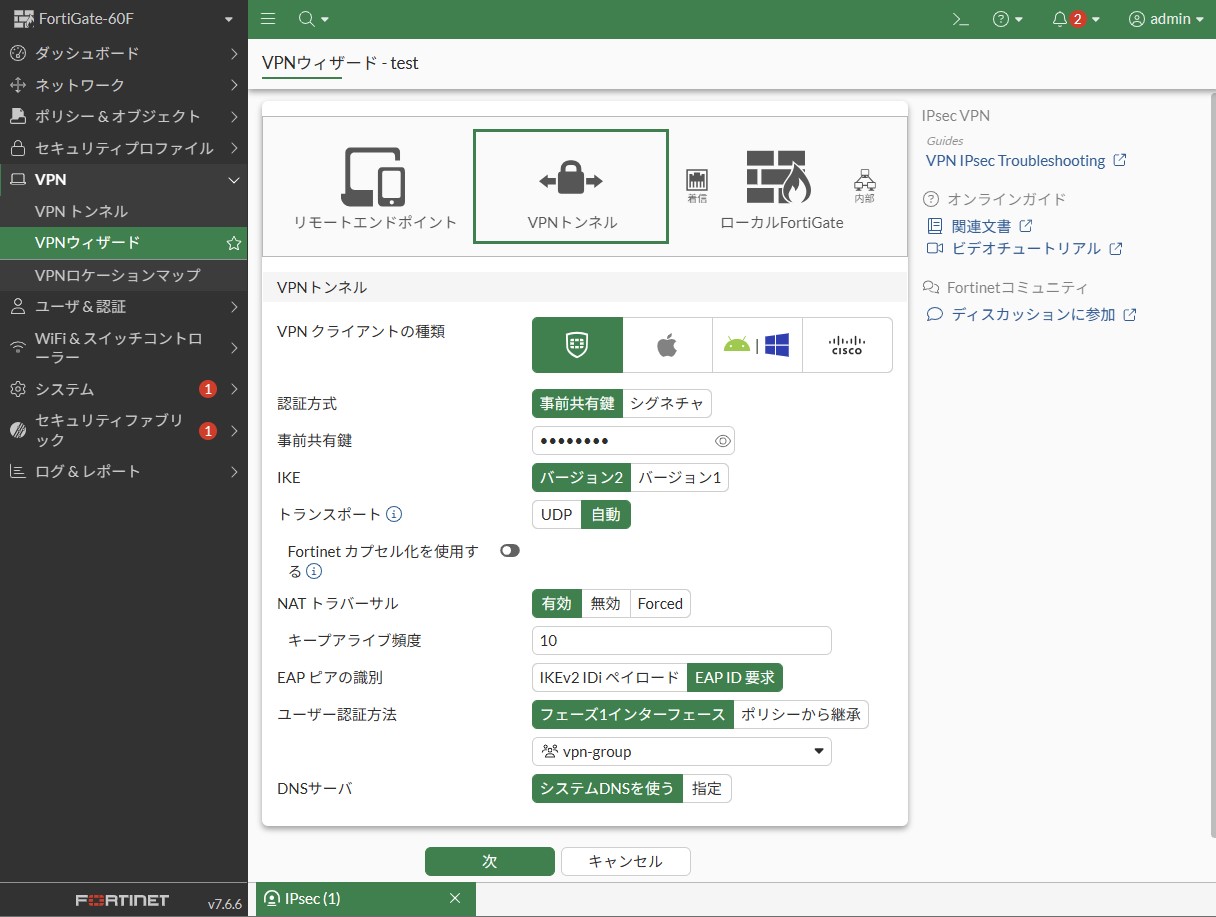Image resolution: width=1216 pixels, height=917 pixels.
Task: Click the キープアライブ頻度 input field
Action: click(x=681, y=641)
